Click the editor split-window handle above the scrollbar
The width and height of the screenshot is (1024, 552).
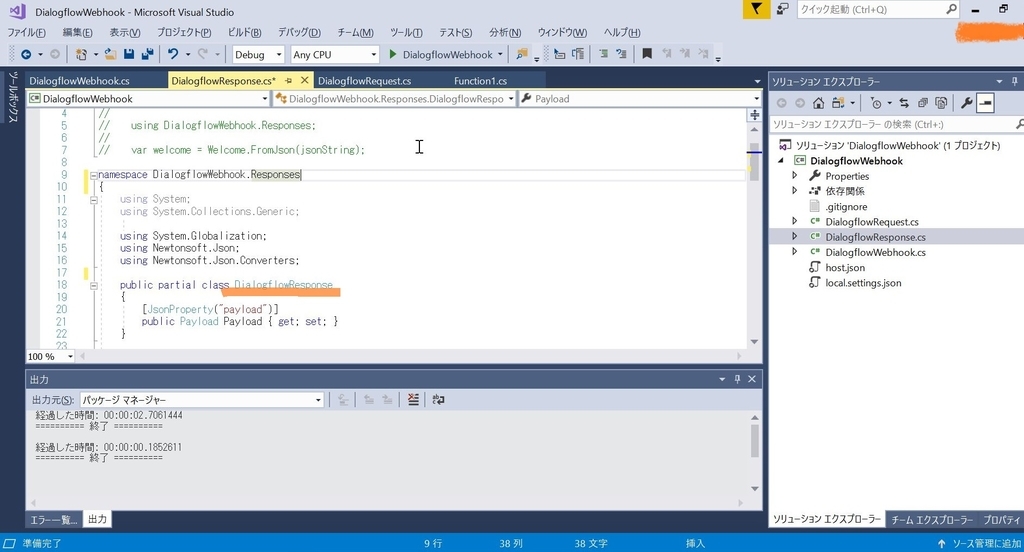754,115
